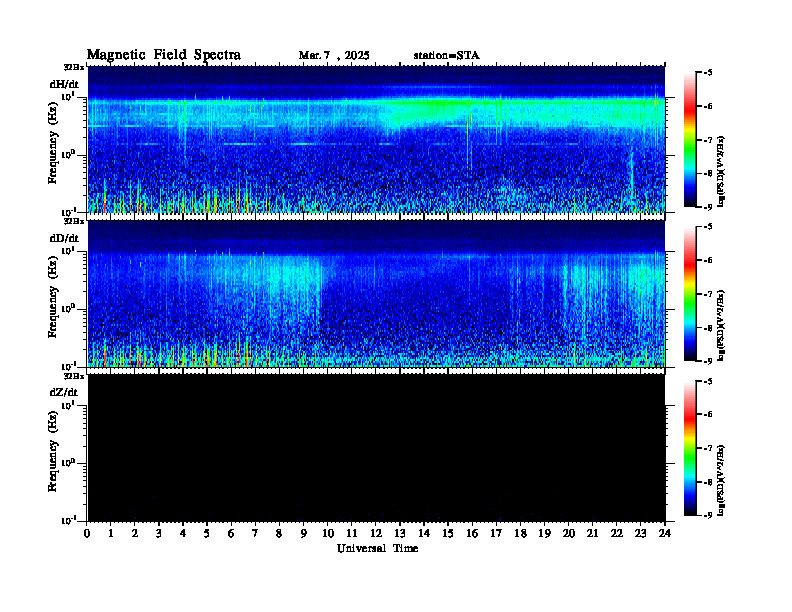Click hour tick label "21" on time axis

(x=592, y=534)
